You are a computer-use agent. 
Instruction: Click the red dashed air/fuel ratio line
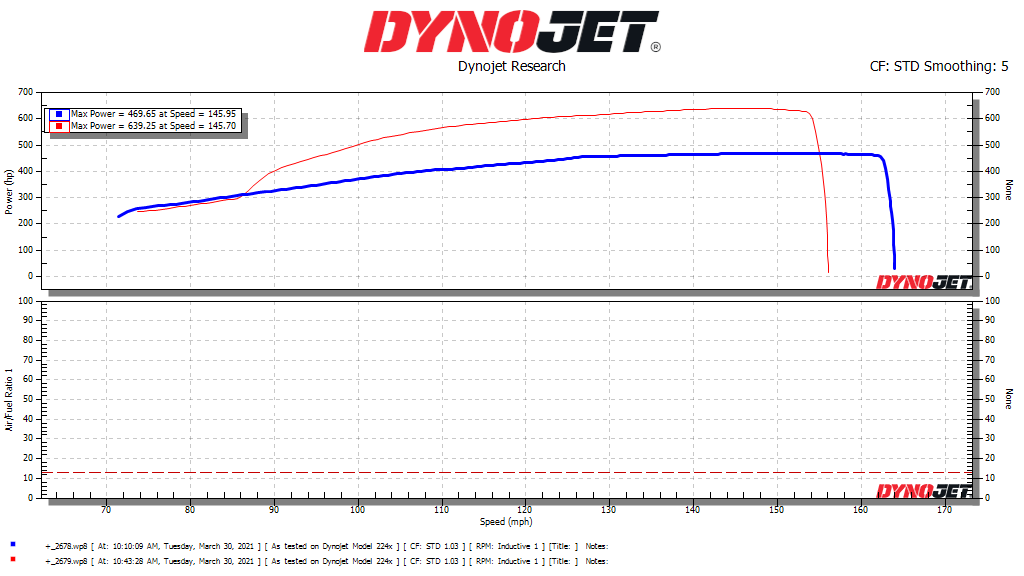click(507, 472)
